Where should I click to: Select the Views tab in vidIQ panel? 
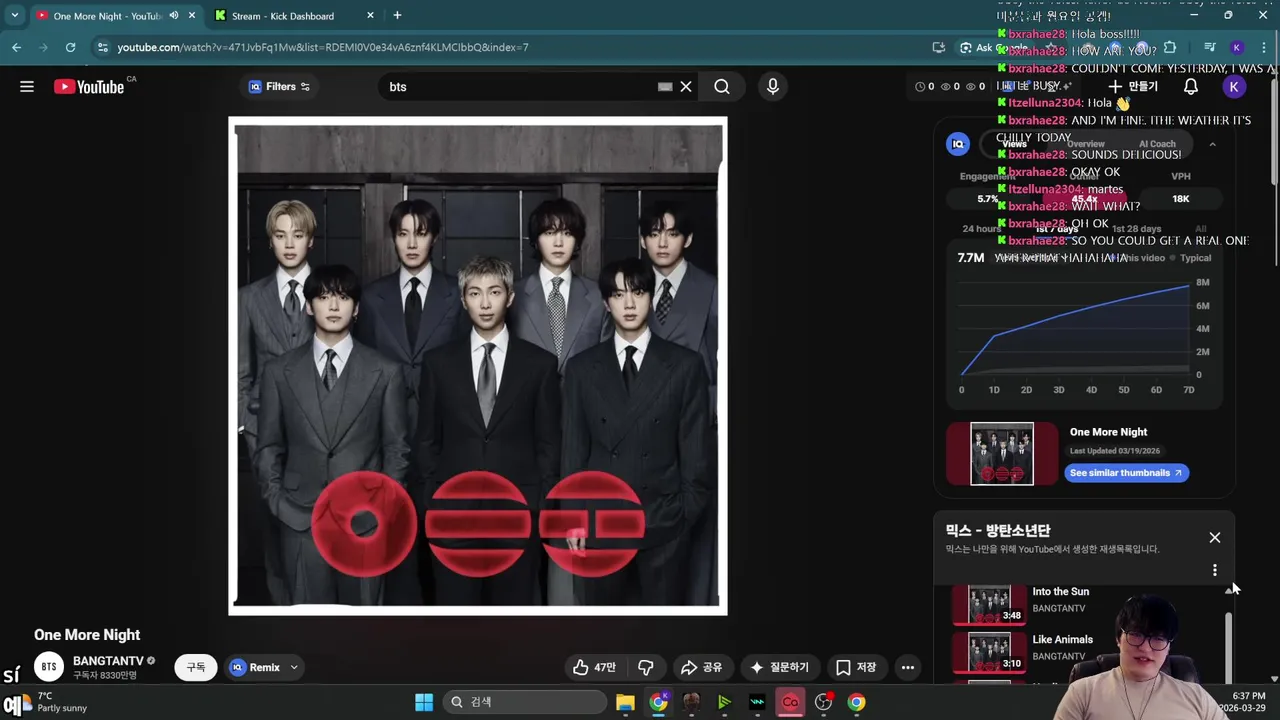(1014, 144)
